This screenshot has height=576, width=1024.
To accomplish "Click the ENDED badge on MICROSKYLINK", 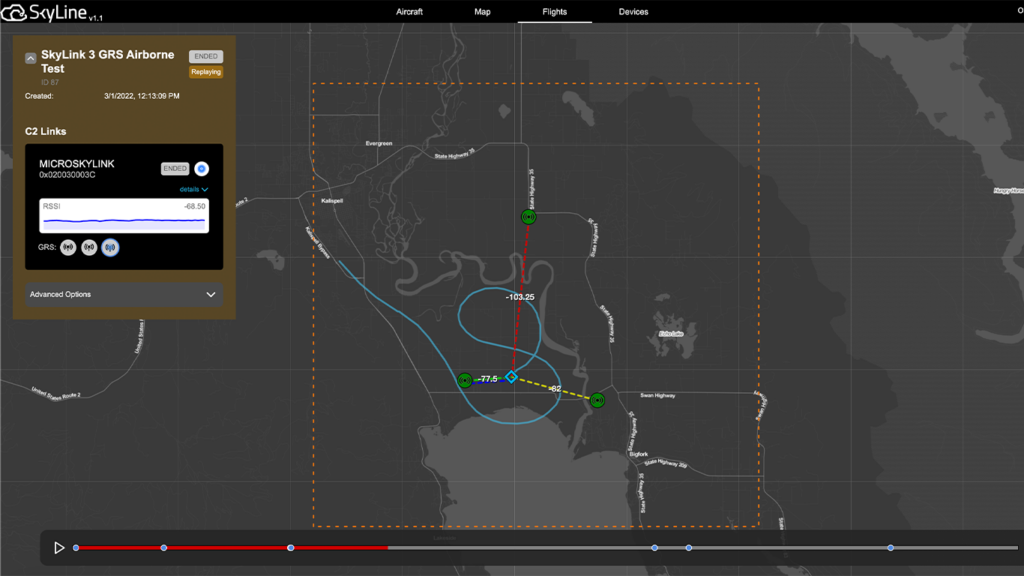I will pyautogui.click(x=175, y=168).
